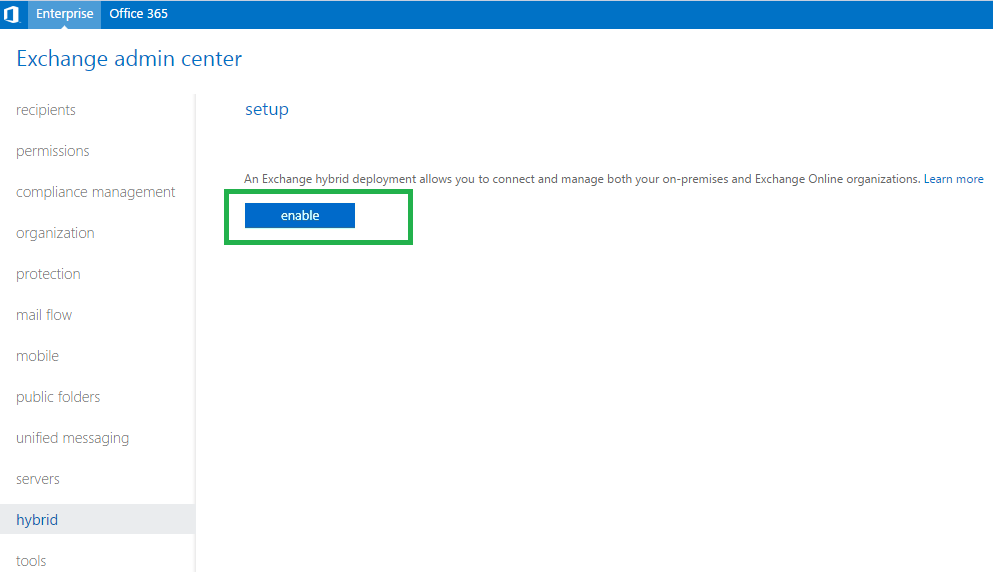The height and width of the screenshot is (572, 993).
Task: Open the mail flow section
Action: click(x=44, y=315)
